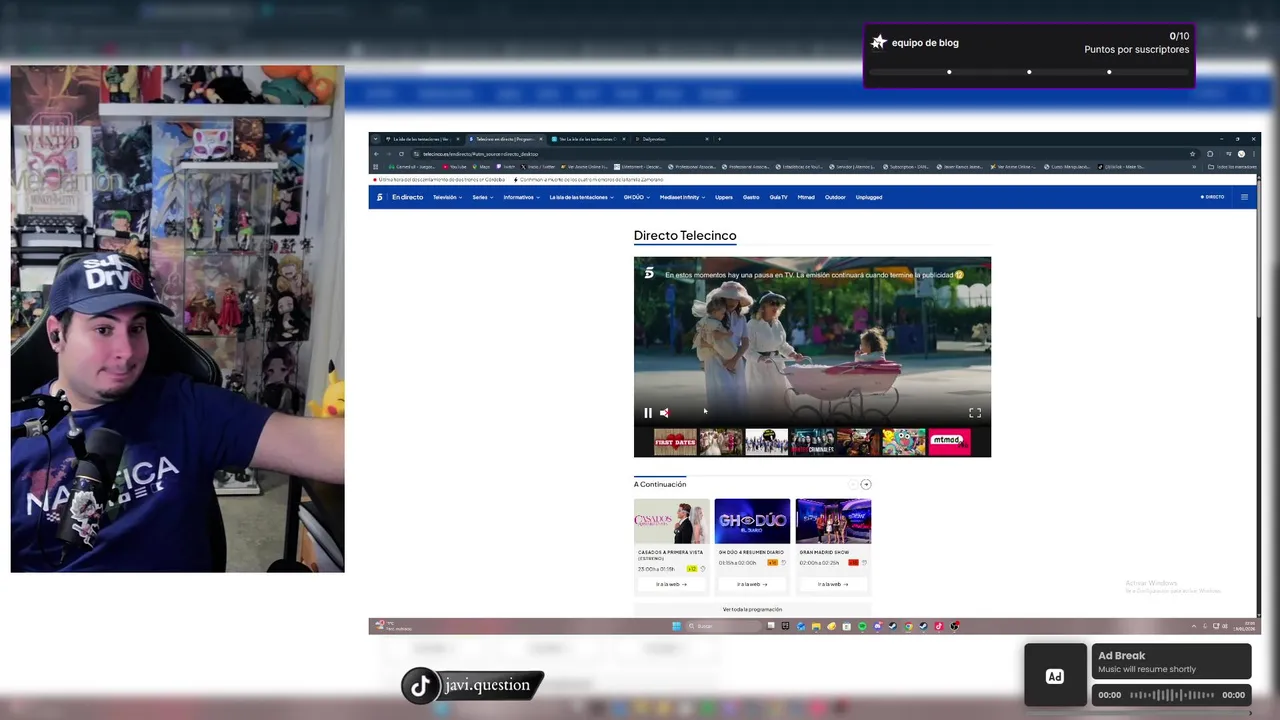This screenshot has width=1280, height=720.
Task: Open Outdoor in site navigation
Action: point(835,197)
